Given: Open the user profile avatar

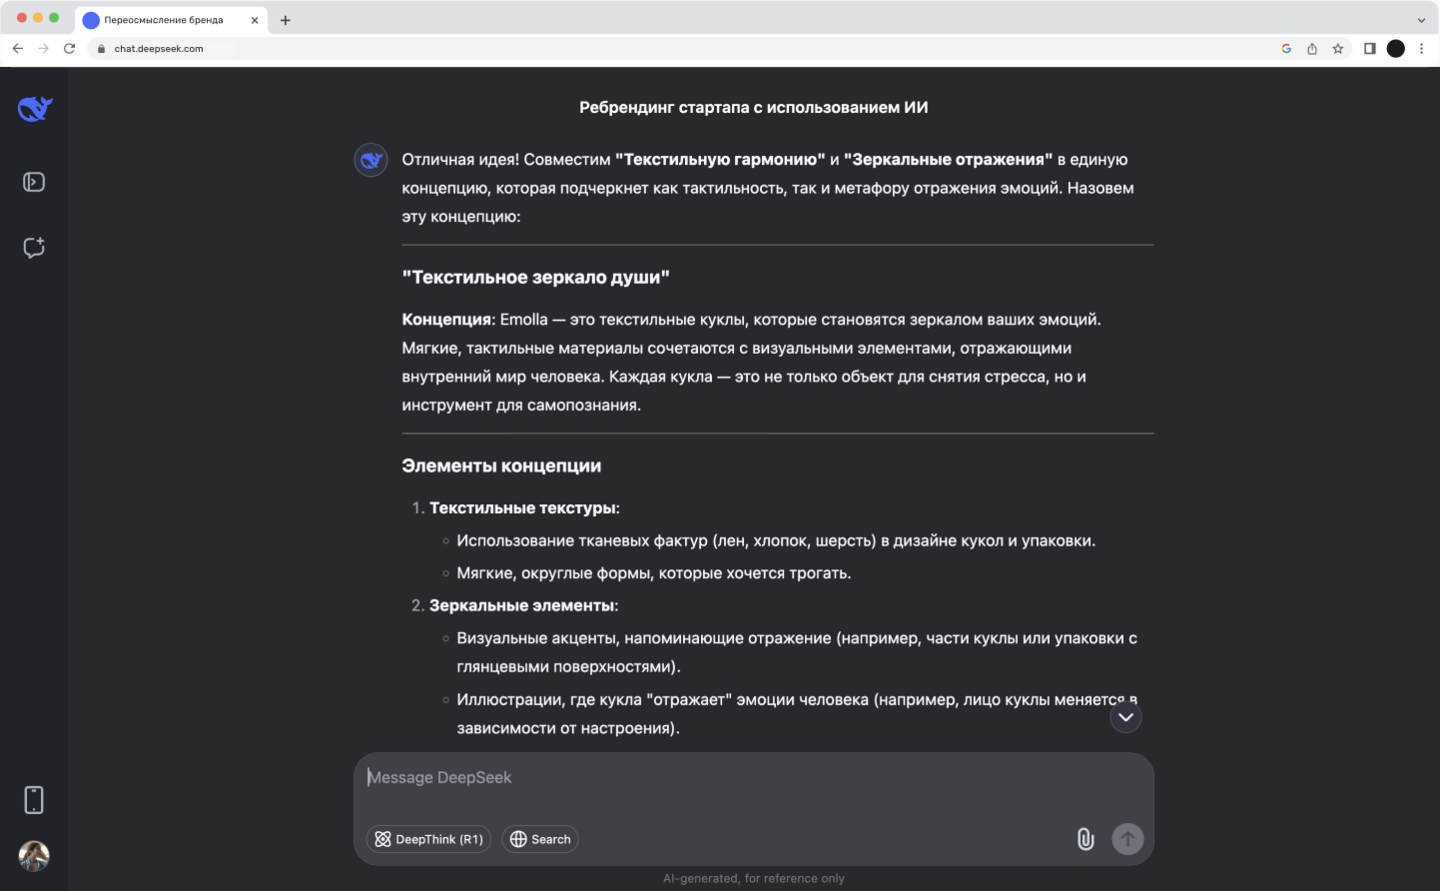Looking at the screenshot, I should (34, 856).
